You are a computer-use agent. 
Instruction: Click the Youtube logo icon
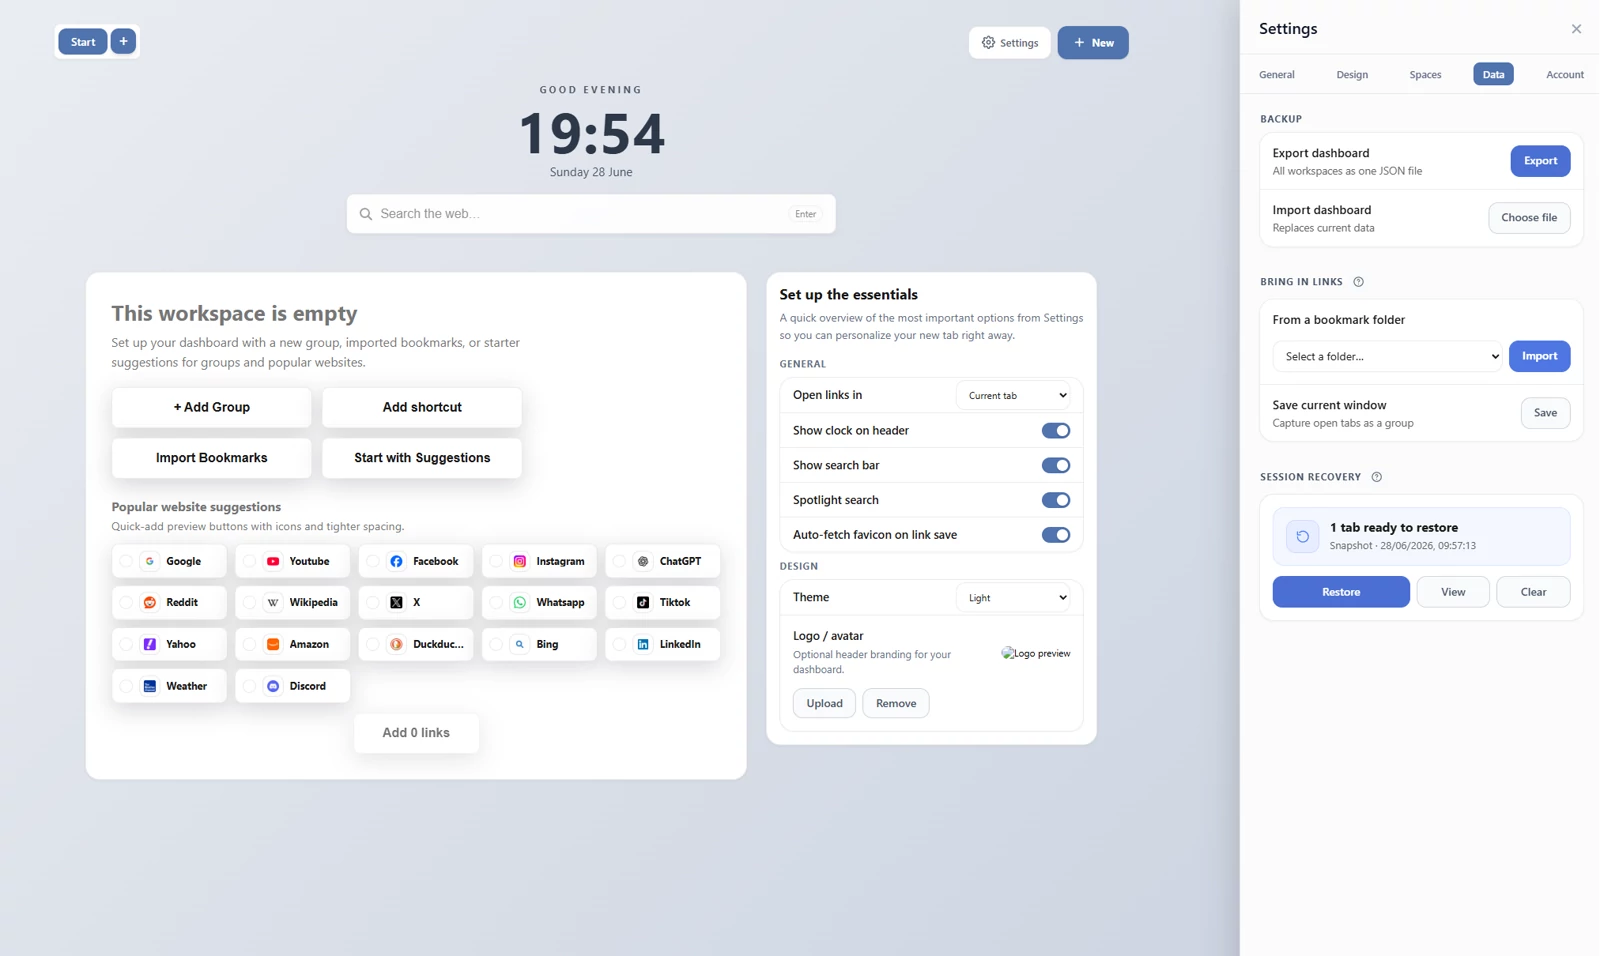[x=273, y=561]
